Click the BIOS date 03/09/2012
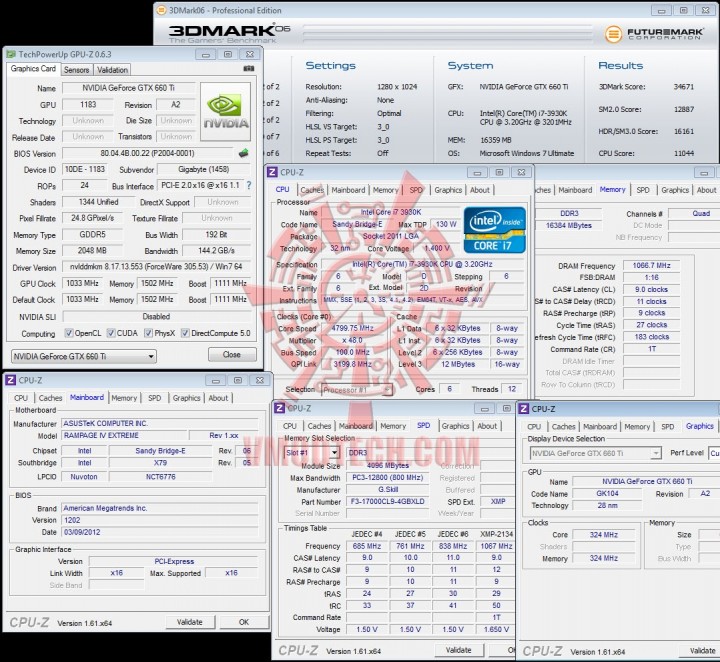The height and width of the screenshot is (662, 720). 160,532
